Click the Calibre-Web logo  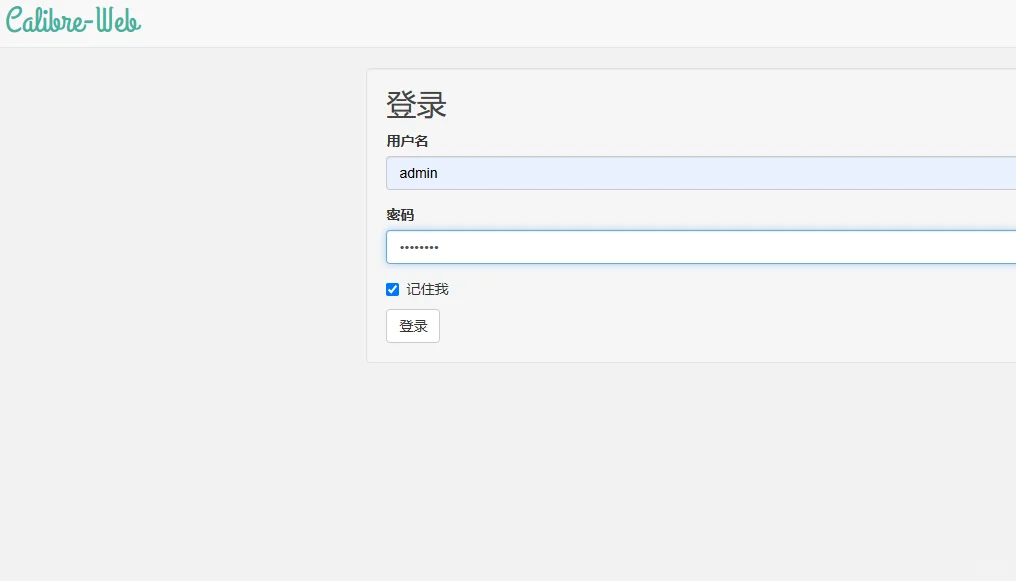click(x=73, y=21)
